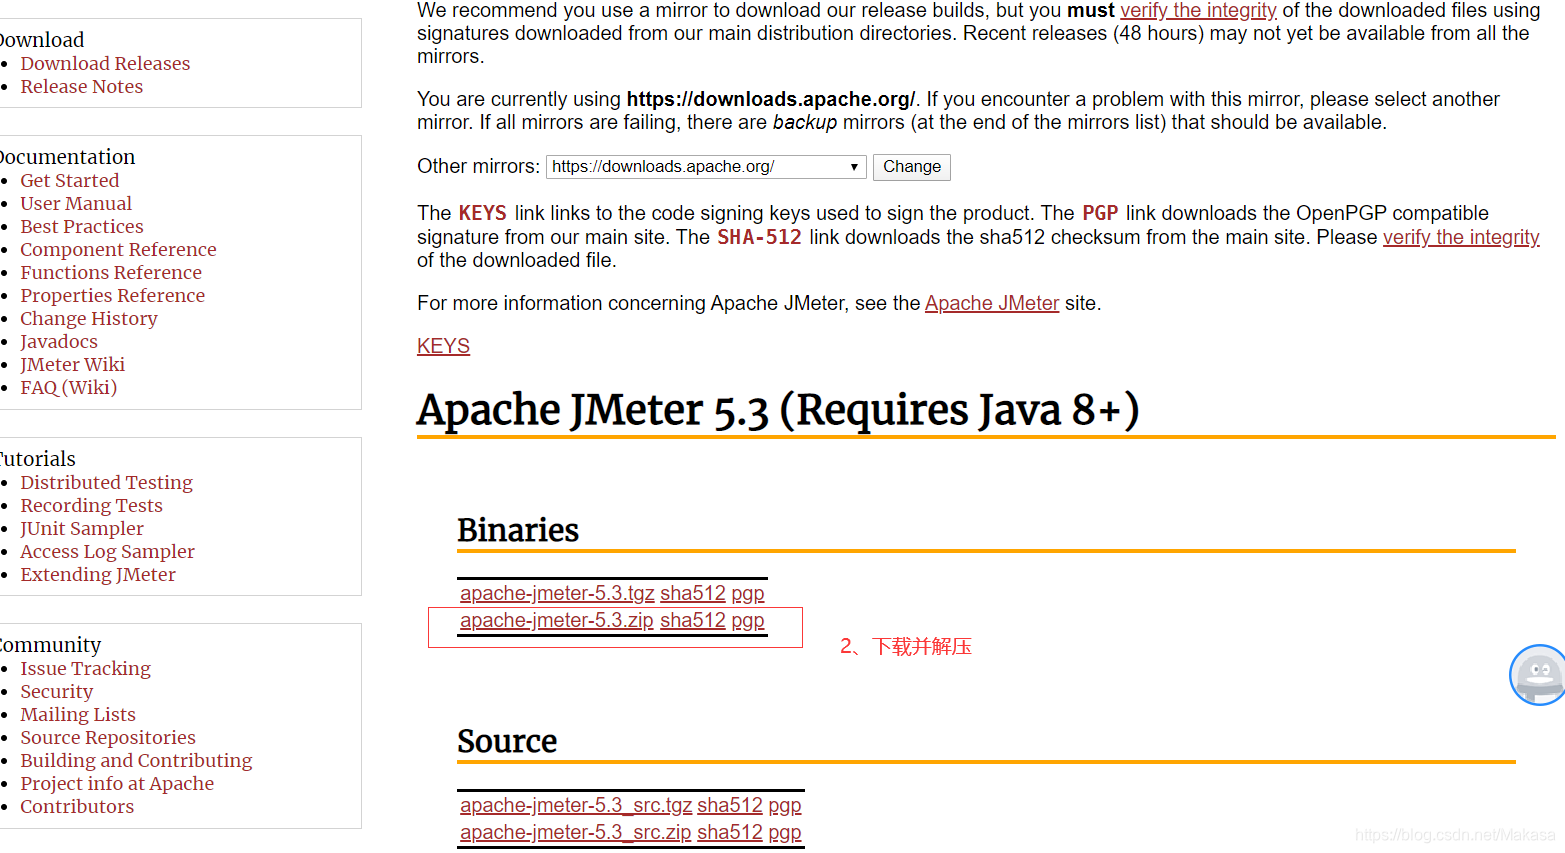Open Release Notes in sidebar

[81, 86]
